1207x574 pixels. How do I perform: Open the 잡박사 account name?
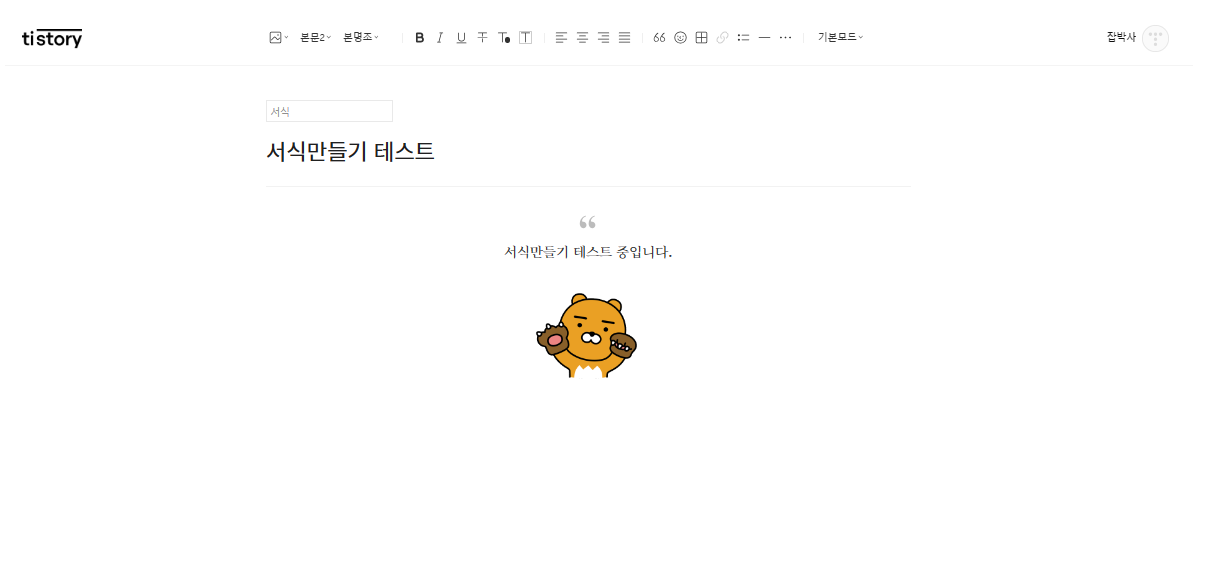click(x=1121, y=37)
